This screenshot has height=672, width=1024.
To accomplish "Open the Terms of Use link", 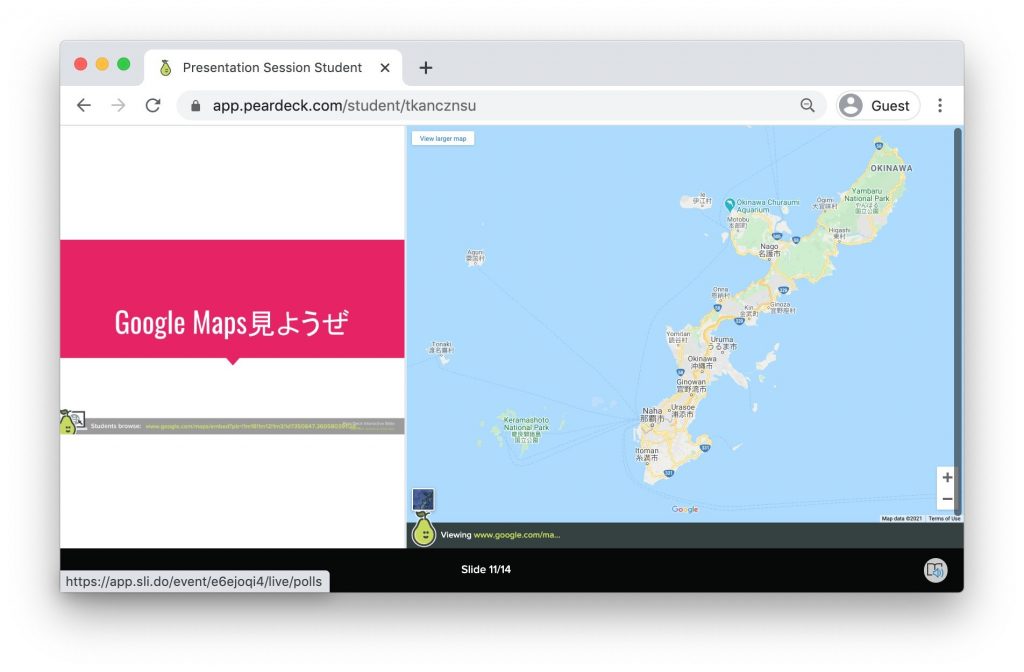I will [x=944, y=518].
